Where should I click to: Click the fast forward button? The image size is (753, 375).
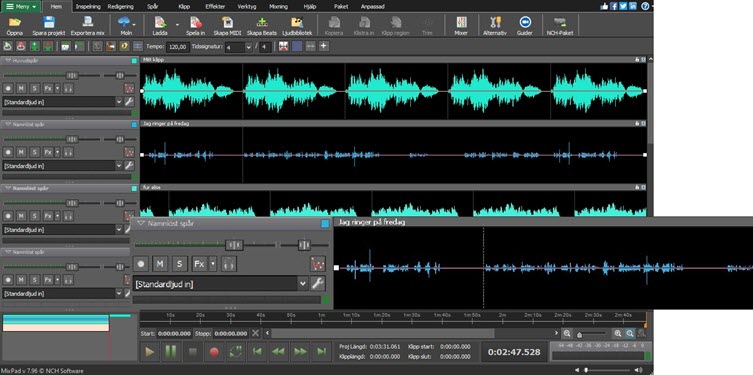[301, 352]
